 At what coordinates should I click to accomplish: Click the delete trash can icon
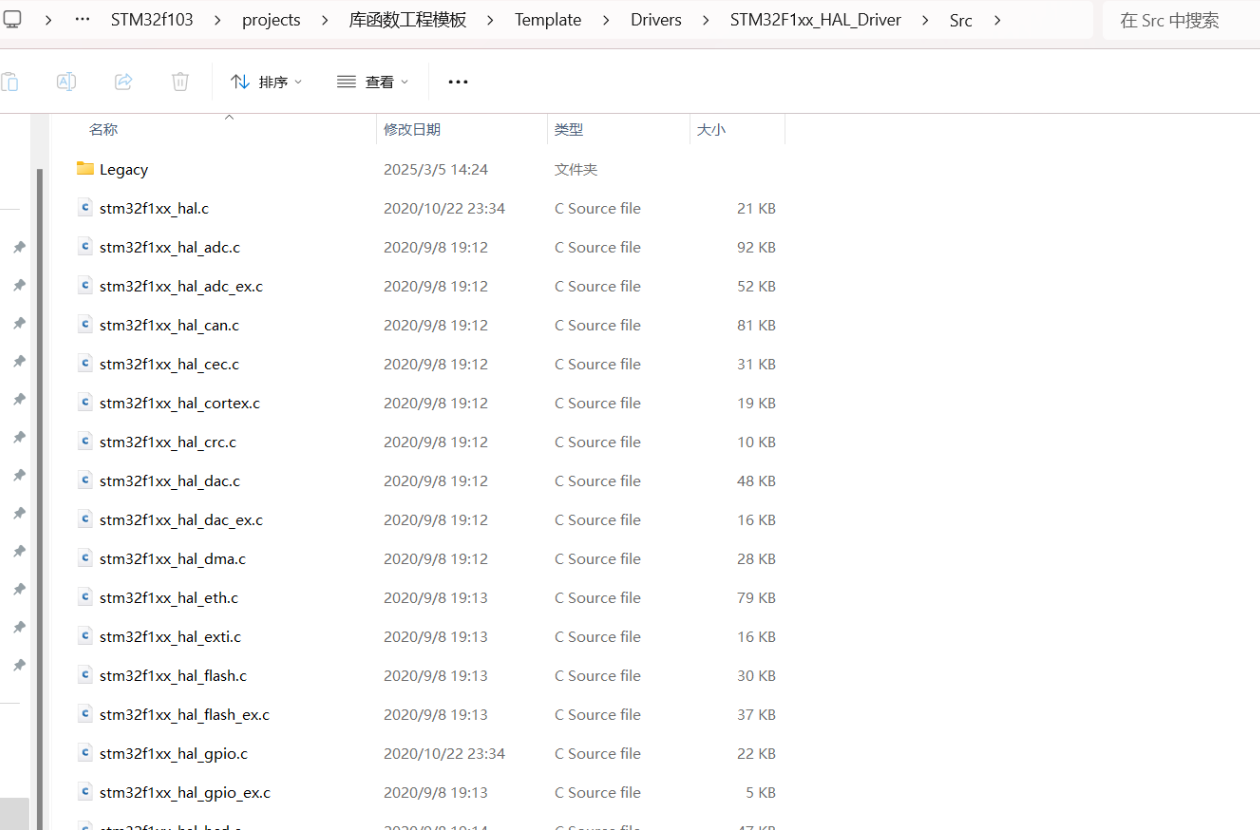tap(180, 82)
